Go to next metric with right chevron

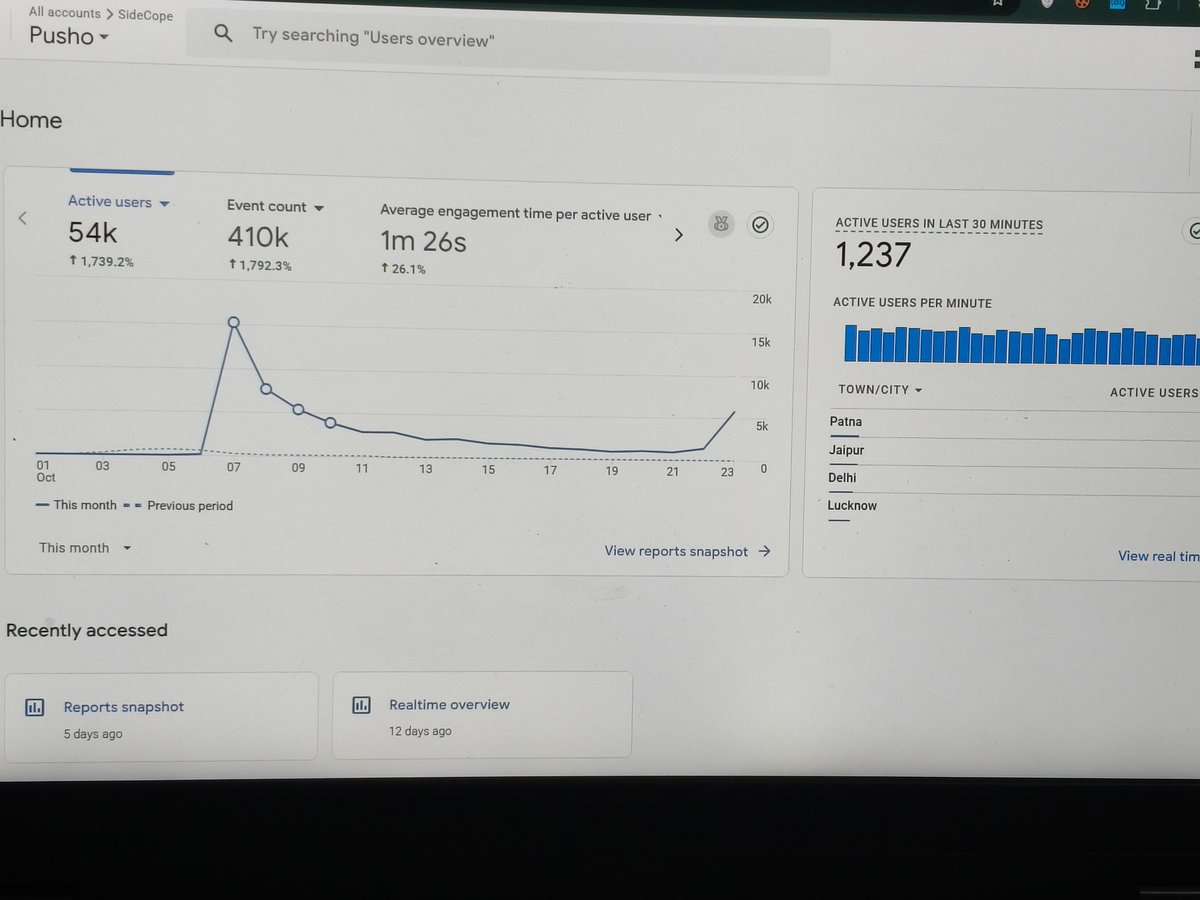click(x=678, y=235)
